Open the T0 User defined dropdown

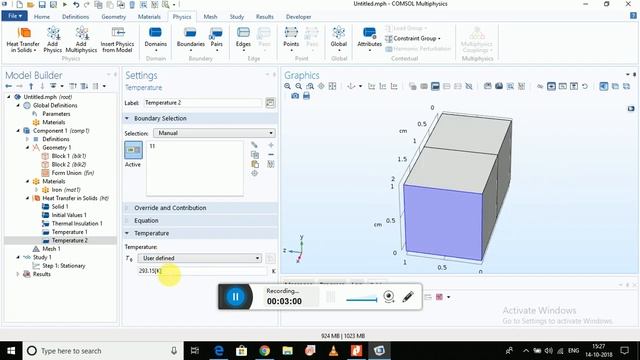[200, 258]
